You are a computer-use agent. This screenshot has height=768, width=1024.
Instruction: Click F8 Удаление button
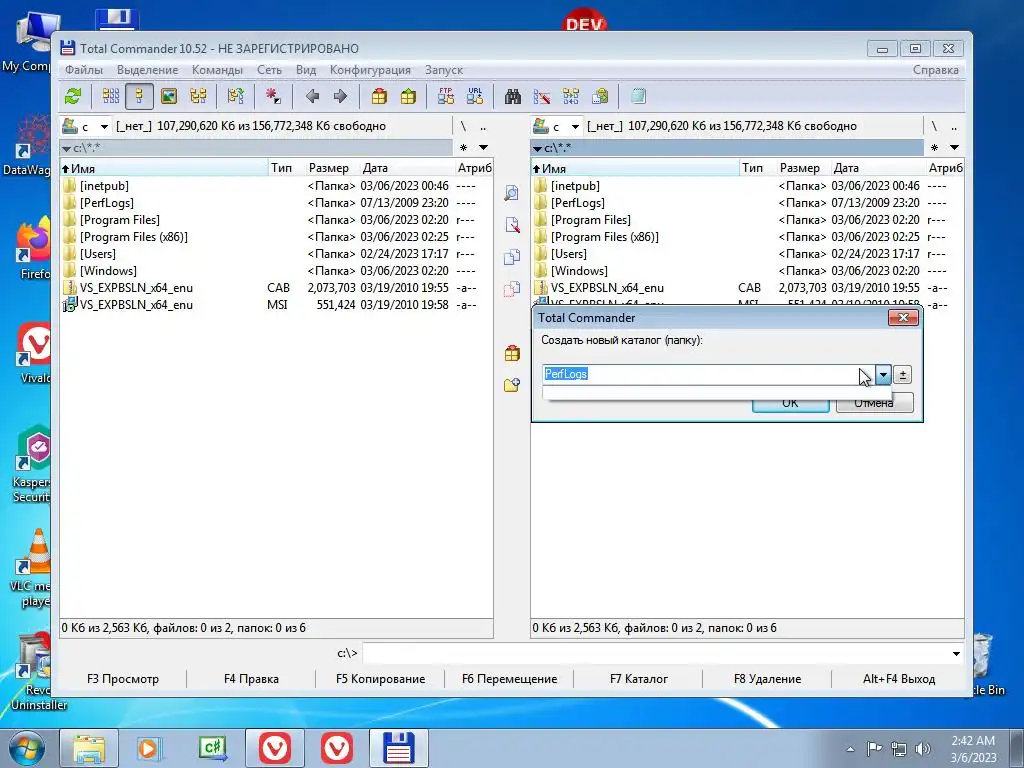[767, 679]
